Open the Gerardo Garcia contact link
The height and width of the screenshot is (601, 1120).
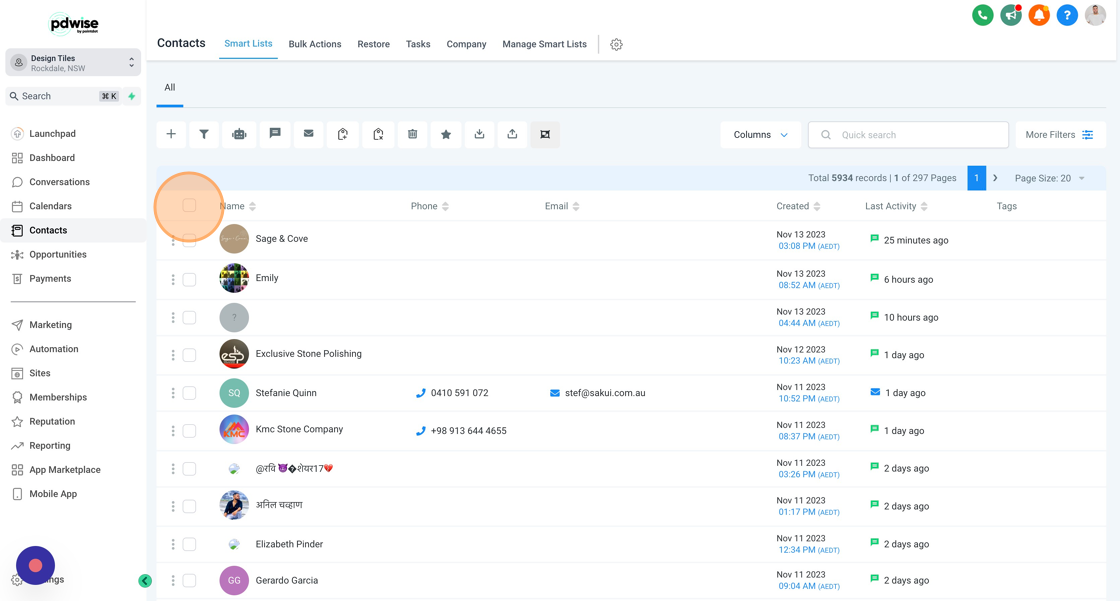[x=286, y=580]
